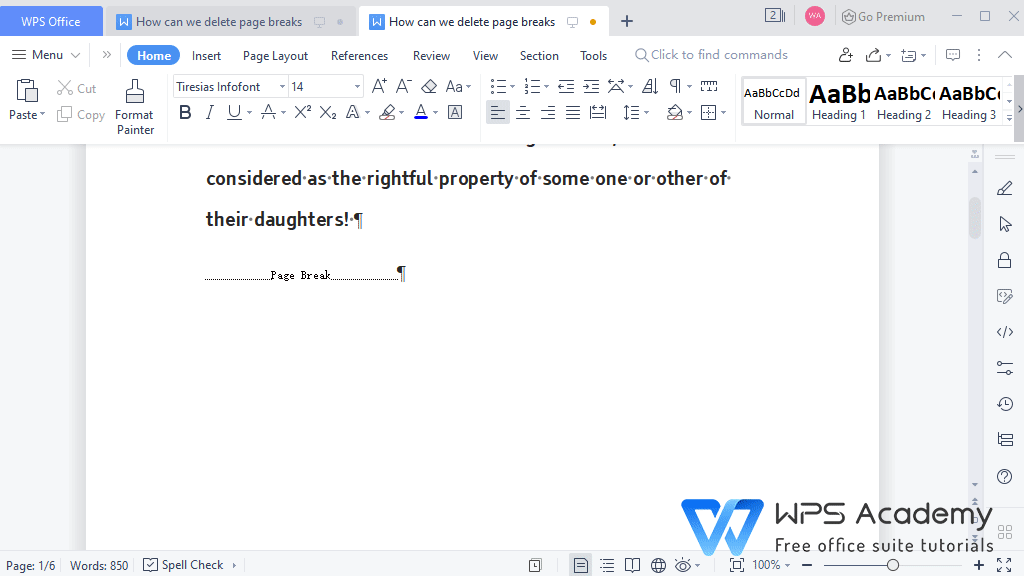Open the history icon in right sidebar
The height and width of the screenshot is (576, 1024).
(x=1004, y=404)
